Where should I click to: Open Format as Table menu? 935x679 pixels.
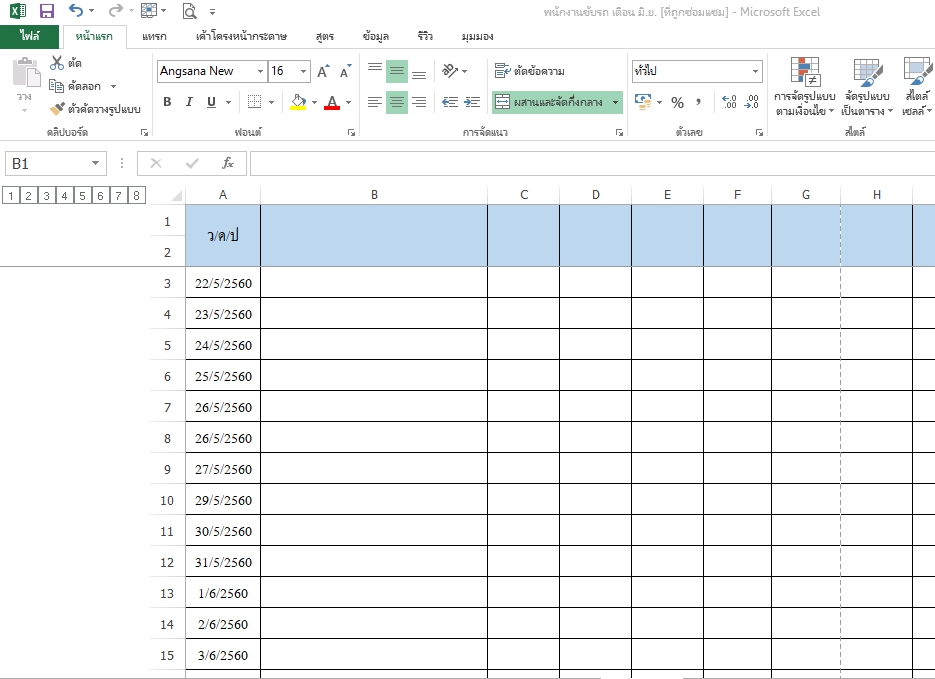tap(867, 86)
